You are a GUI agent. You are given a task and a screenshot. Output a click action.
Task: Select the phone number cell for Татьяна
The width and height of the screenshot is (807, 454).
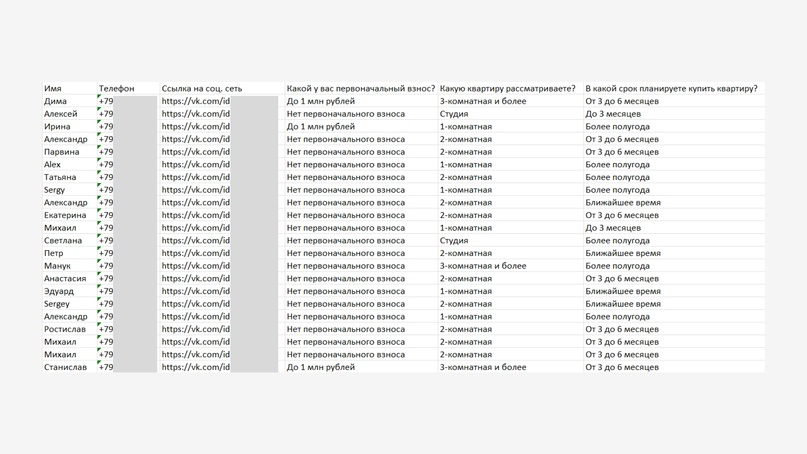pyautogui.click(x=106, y=177)
